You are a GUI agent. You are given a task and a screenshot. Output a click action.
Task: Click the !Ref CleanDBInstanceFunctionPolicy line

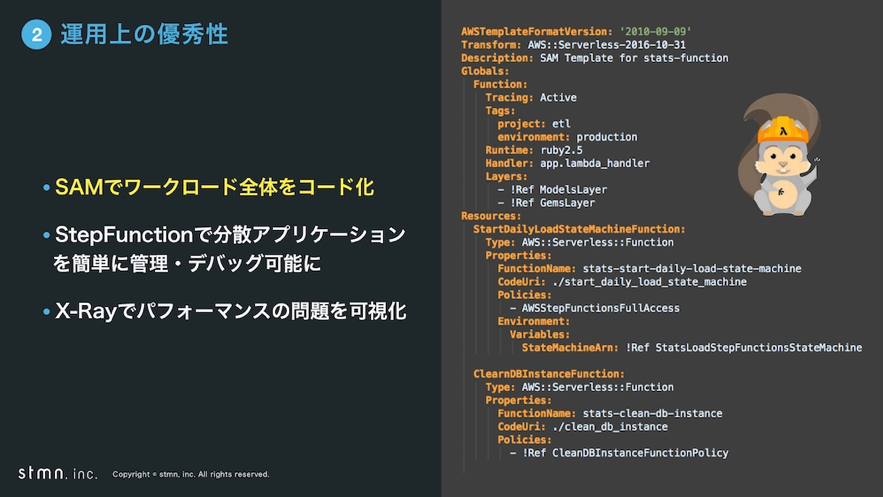[619, 453]
